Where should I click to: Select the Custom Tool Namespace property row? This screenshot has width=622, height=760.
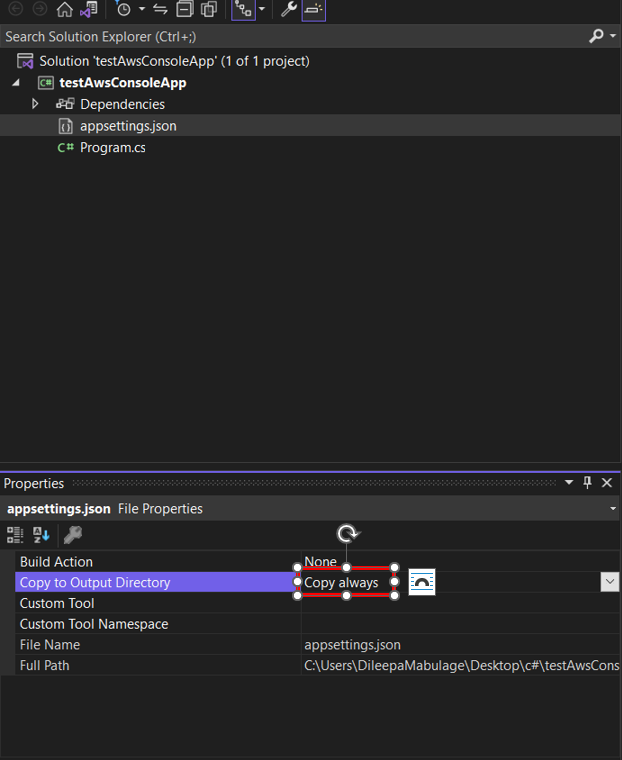click(158, 624)
